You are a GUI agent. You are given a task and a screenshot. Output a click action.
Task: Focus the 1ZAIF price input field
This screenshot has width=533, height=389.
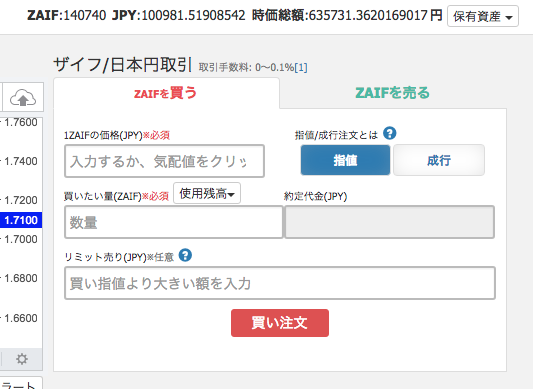165,161
